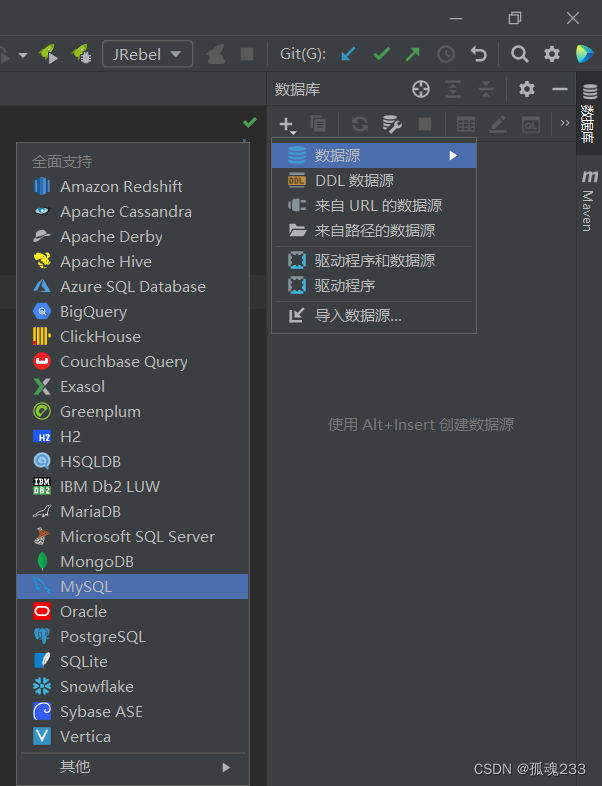Image resolution: width=602 pixels, height=786 pixels.
Task: Select ClickHouse data source
Action: 132,337
